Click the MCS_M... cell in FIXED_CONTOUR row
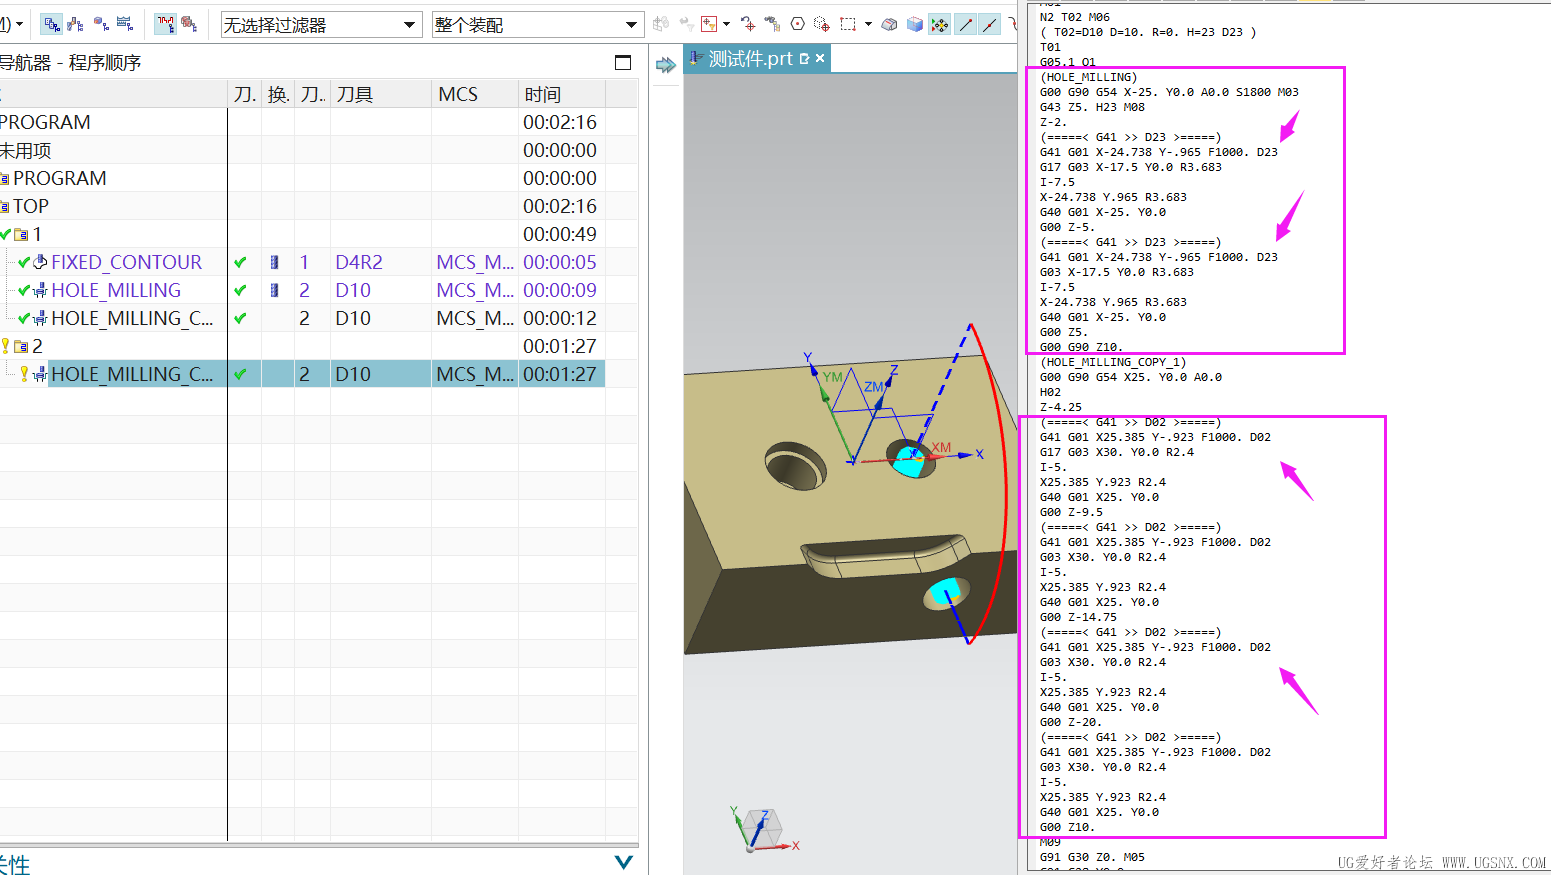The image size is (1551, 875). pos(475,262)
